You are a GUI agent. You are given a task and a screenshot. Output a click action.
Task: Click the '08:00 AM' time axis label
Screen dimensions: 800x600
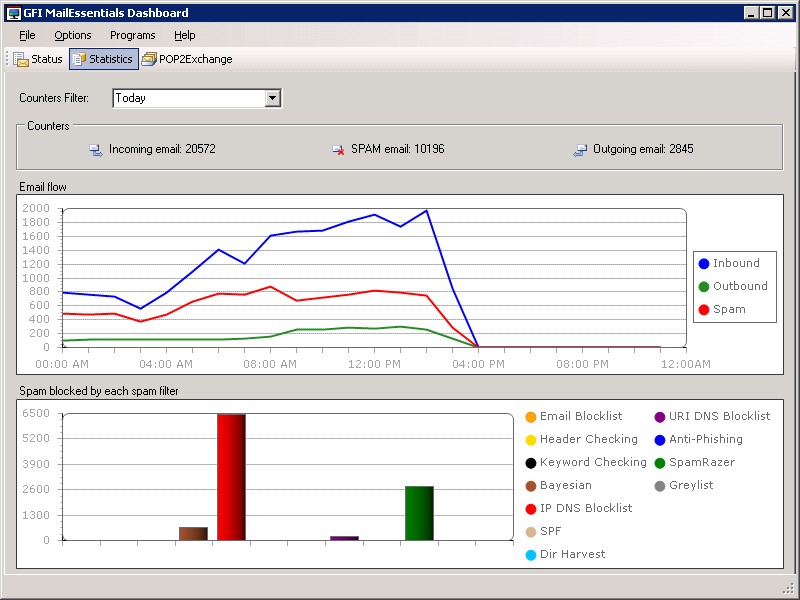pyautogui.click(x=270, y=364)
